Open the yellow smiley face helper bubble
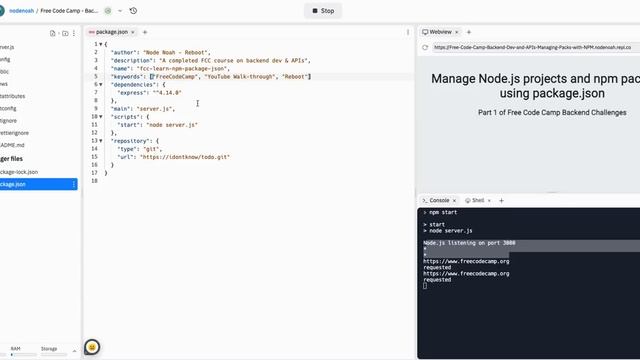 tap(92, 347)
